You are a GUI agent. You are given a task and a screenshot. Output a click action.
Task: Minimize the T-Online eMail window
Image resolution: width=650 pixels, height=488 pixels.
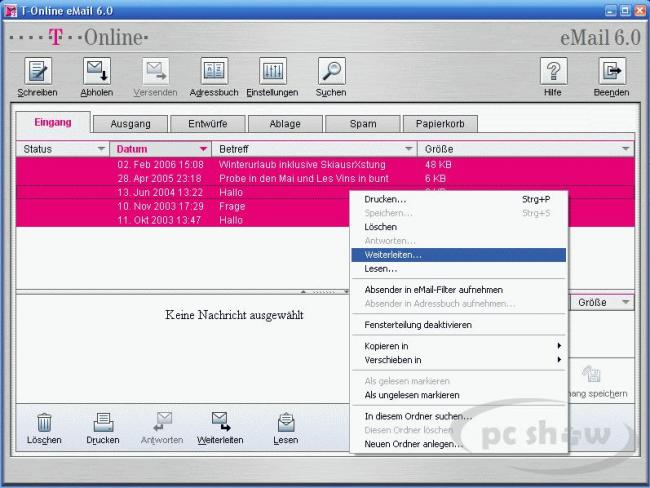click(611, 11)
